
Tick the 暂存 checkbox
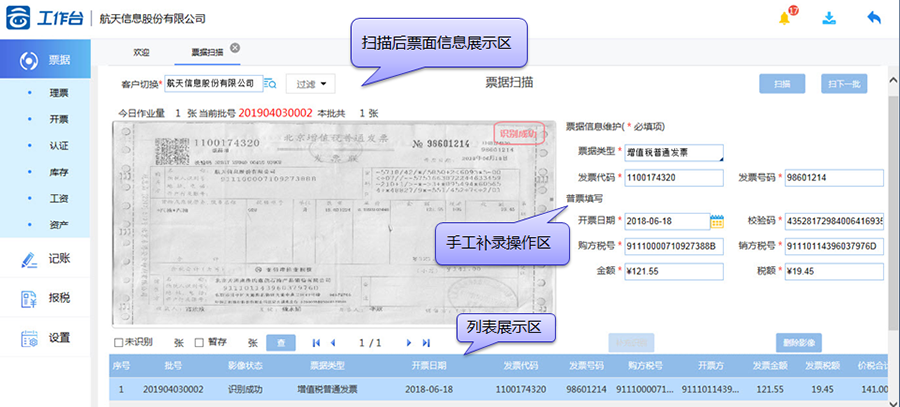(198, 343)
